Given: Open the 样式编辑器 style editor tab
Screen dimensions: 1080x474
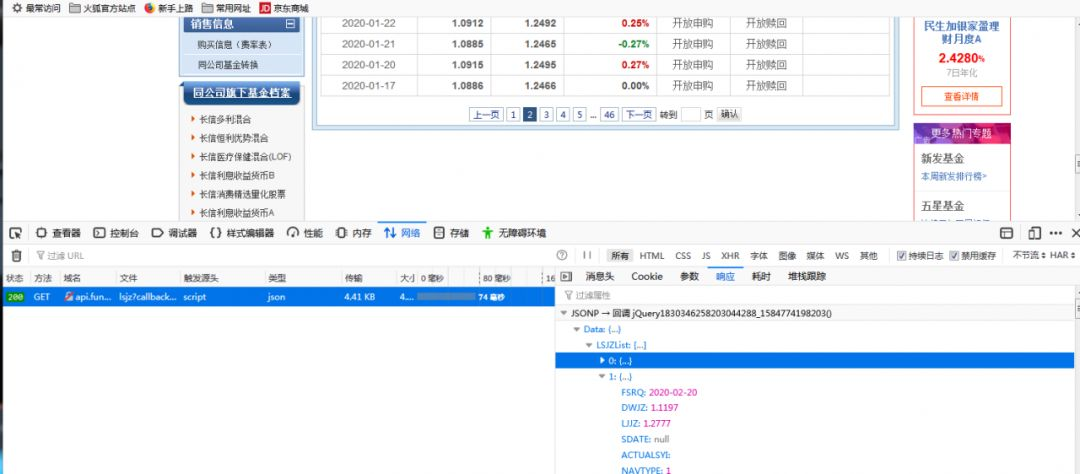Looking at the screenshot, I should pyautogui.click(x=242, y=233).
